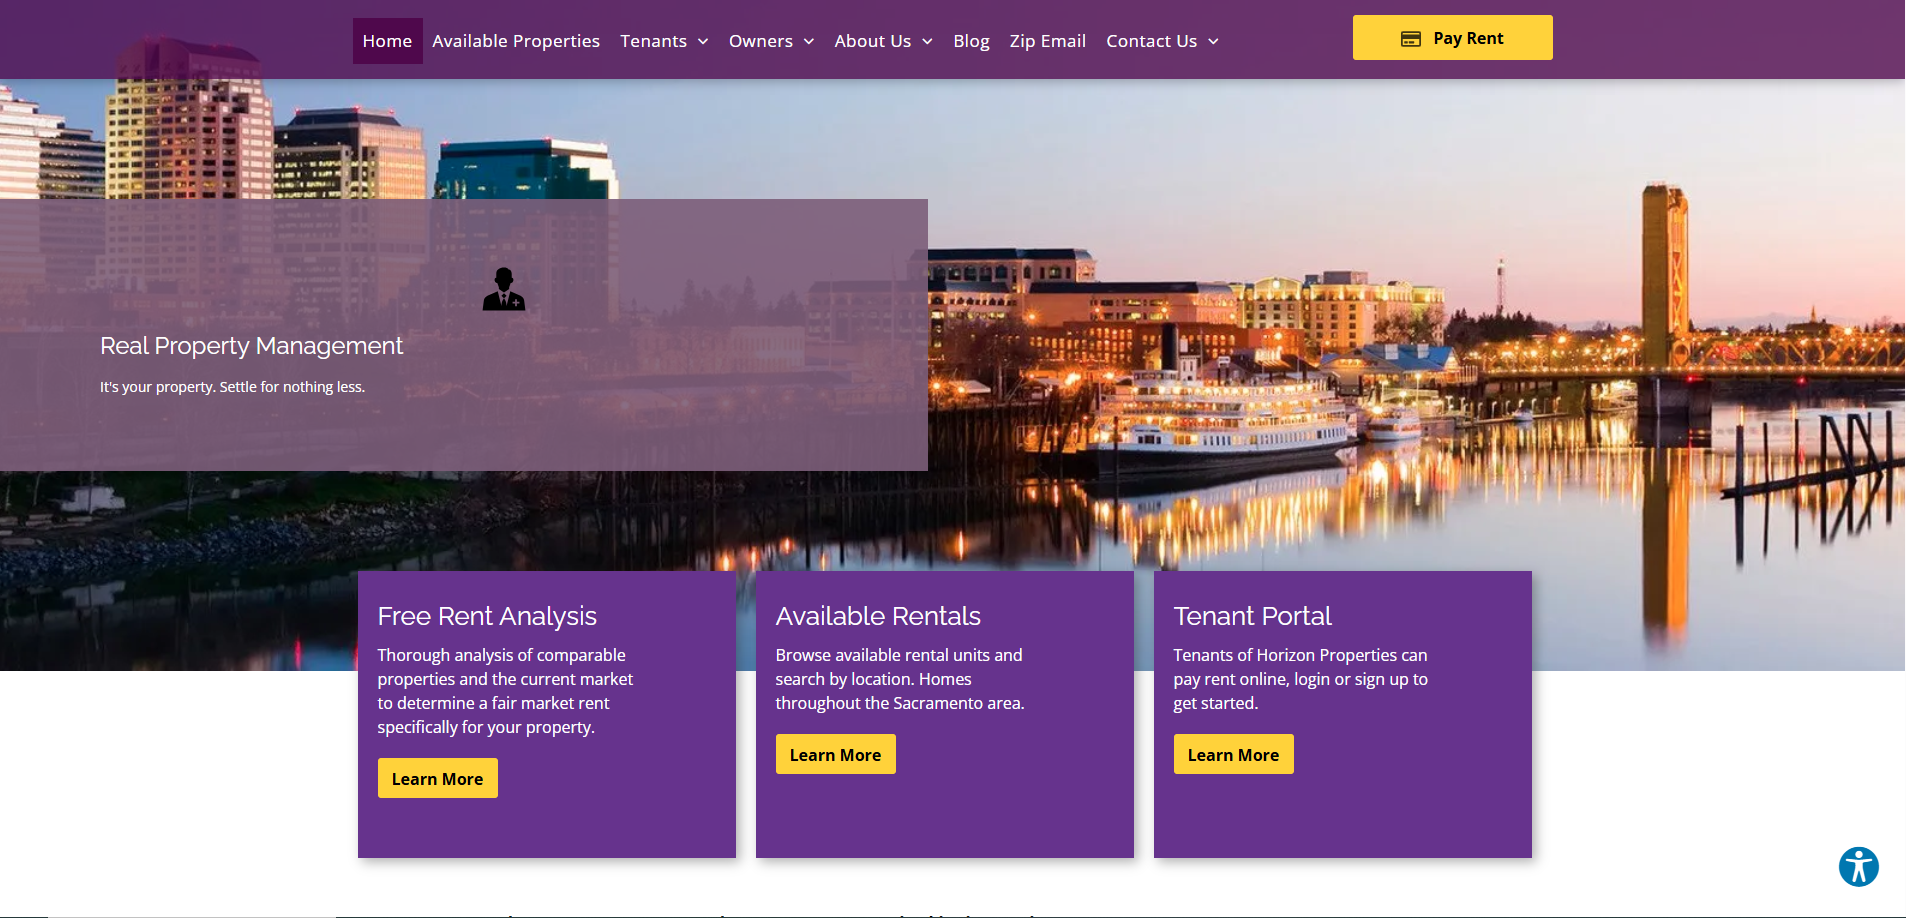
Task: Click the Real Property Management headline
Action: [251, 346]
